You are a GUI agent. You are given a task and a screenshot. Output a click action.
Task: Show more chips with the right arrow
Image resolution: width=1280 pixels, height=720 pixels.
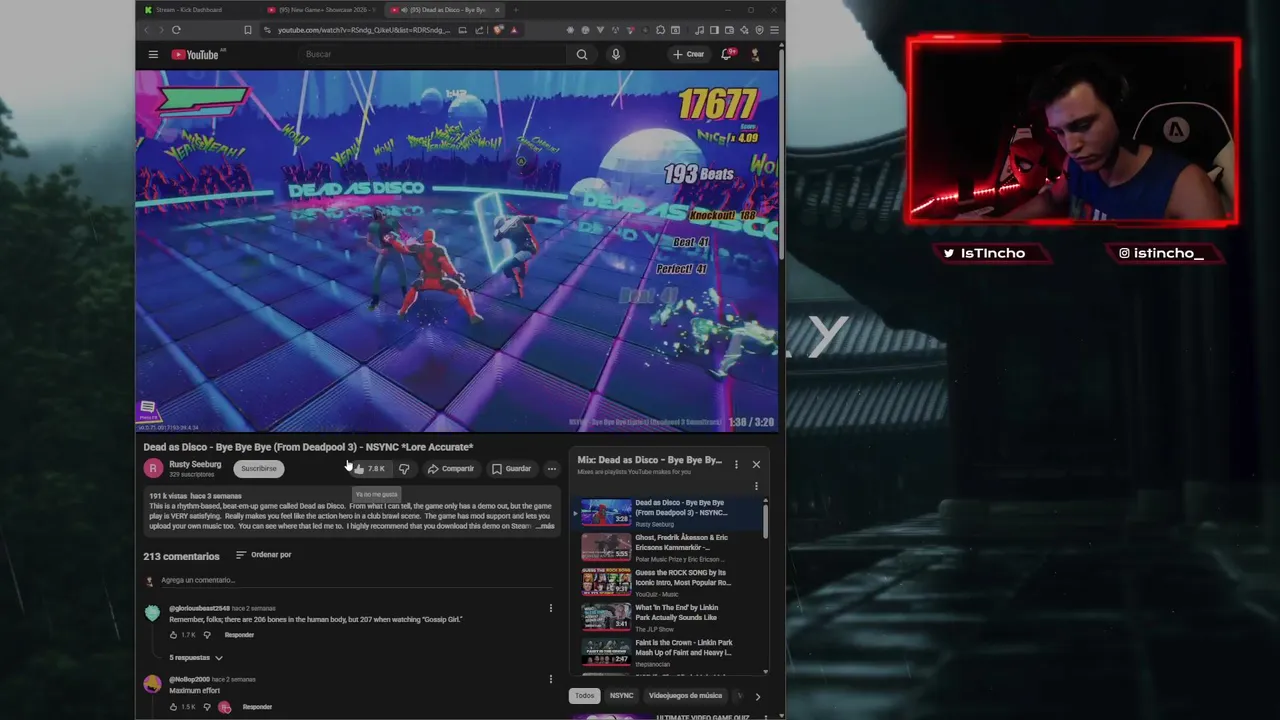[757, 696]
